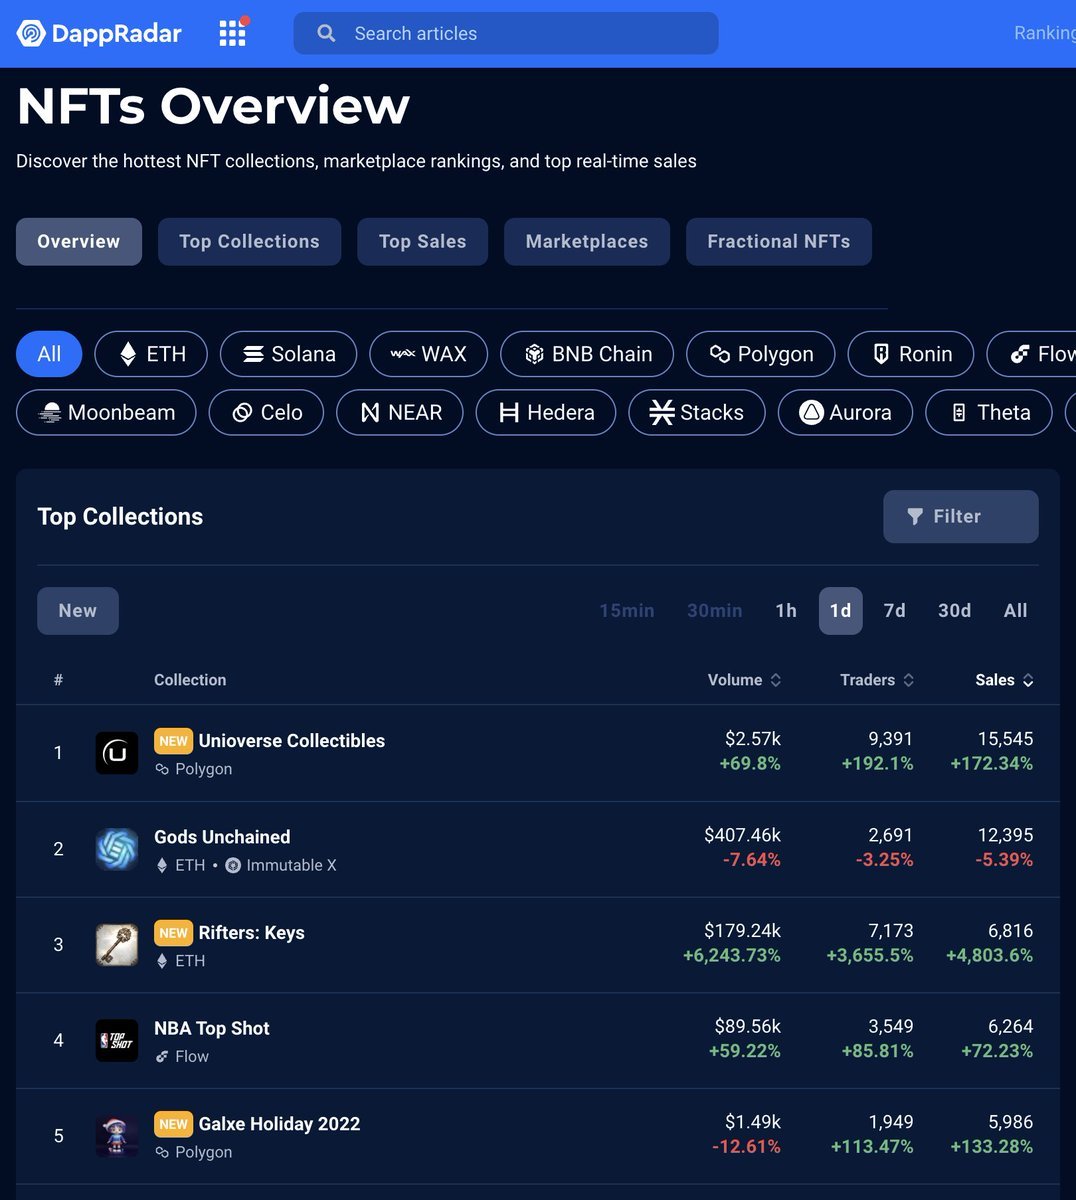Click the Unioverse Collectibles logo thumbnail
Viewport: 1076px width, 1200px height.
click(x=117, y=753)
